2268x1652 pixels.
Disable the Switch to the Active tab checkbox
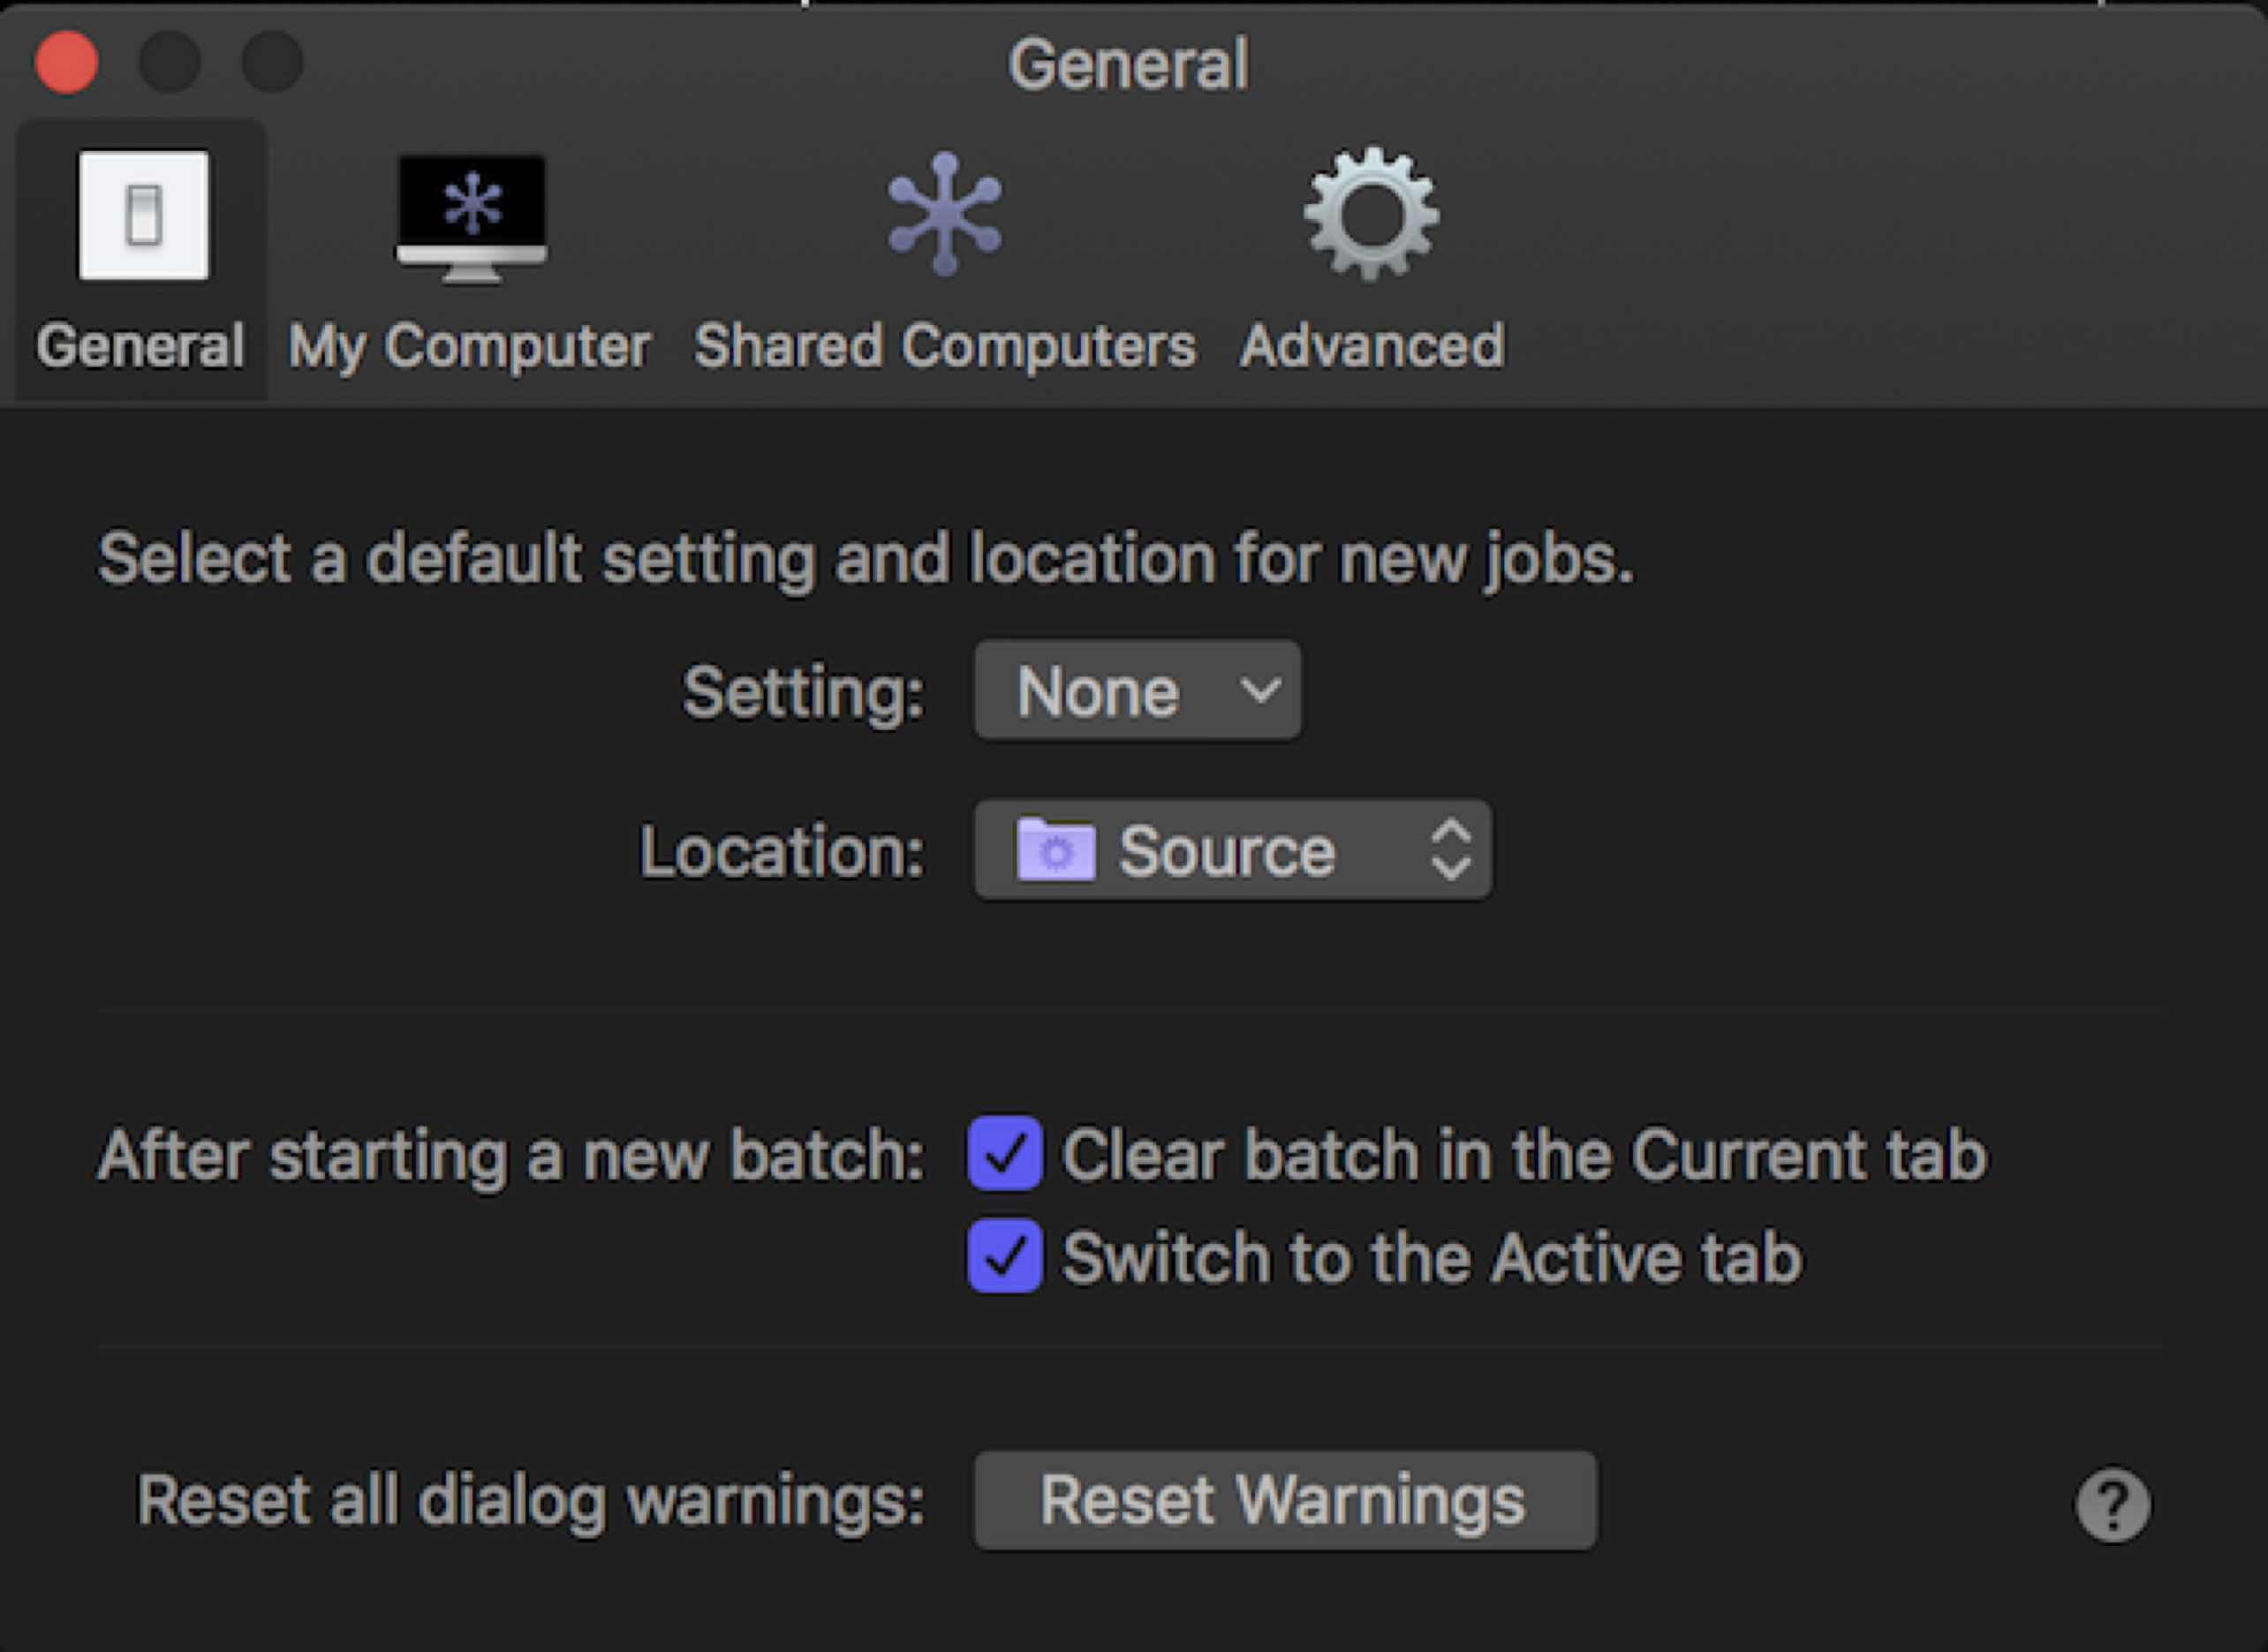1004,1256
